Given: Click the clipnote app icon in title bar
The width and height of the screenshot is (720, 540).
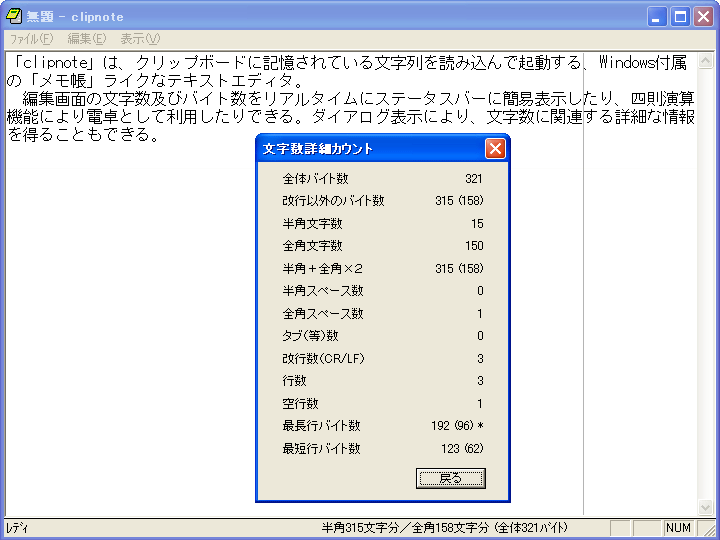Looking at the screenshot, I should (14, 17).
